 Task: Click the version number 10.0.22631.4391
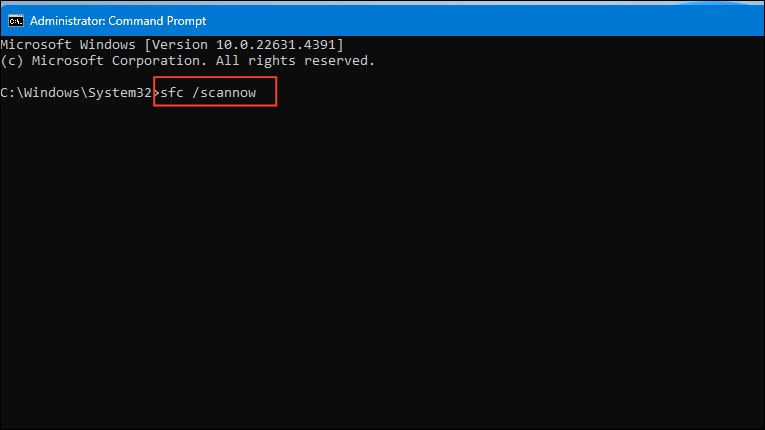click(x=276, y=44)
